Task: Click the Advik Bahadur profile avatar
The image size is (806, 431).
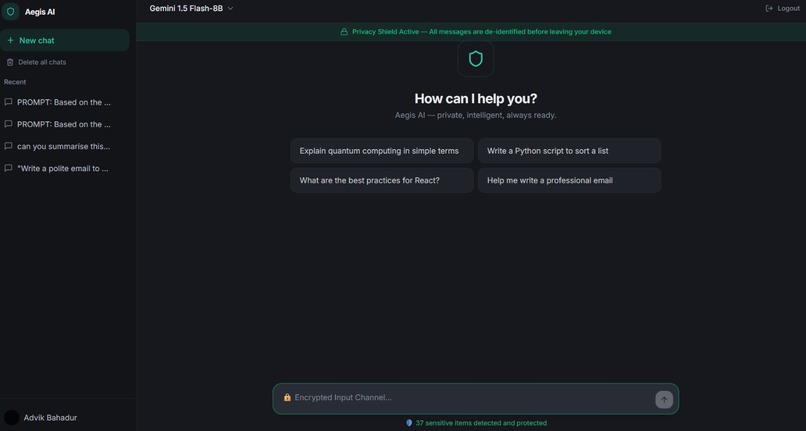Action: tap(11, 418)
